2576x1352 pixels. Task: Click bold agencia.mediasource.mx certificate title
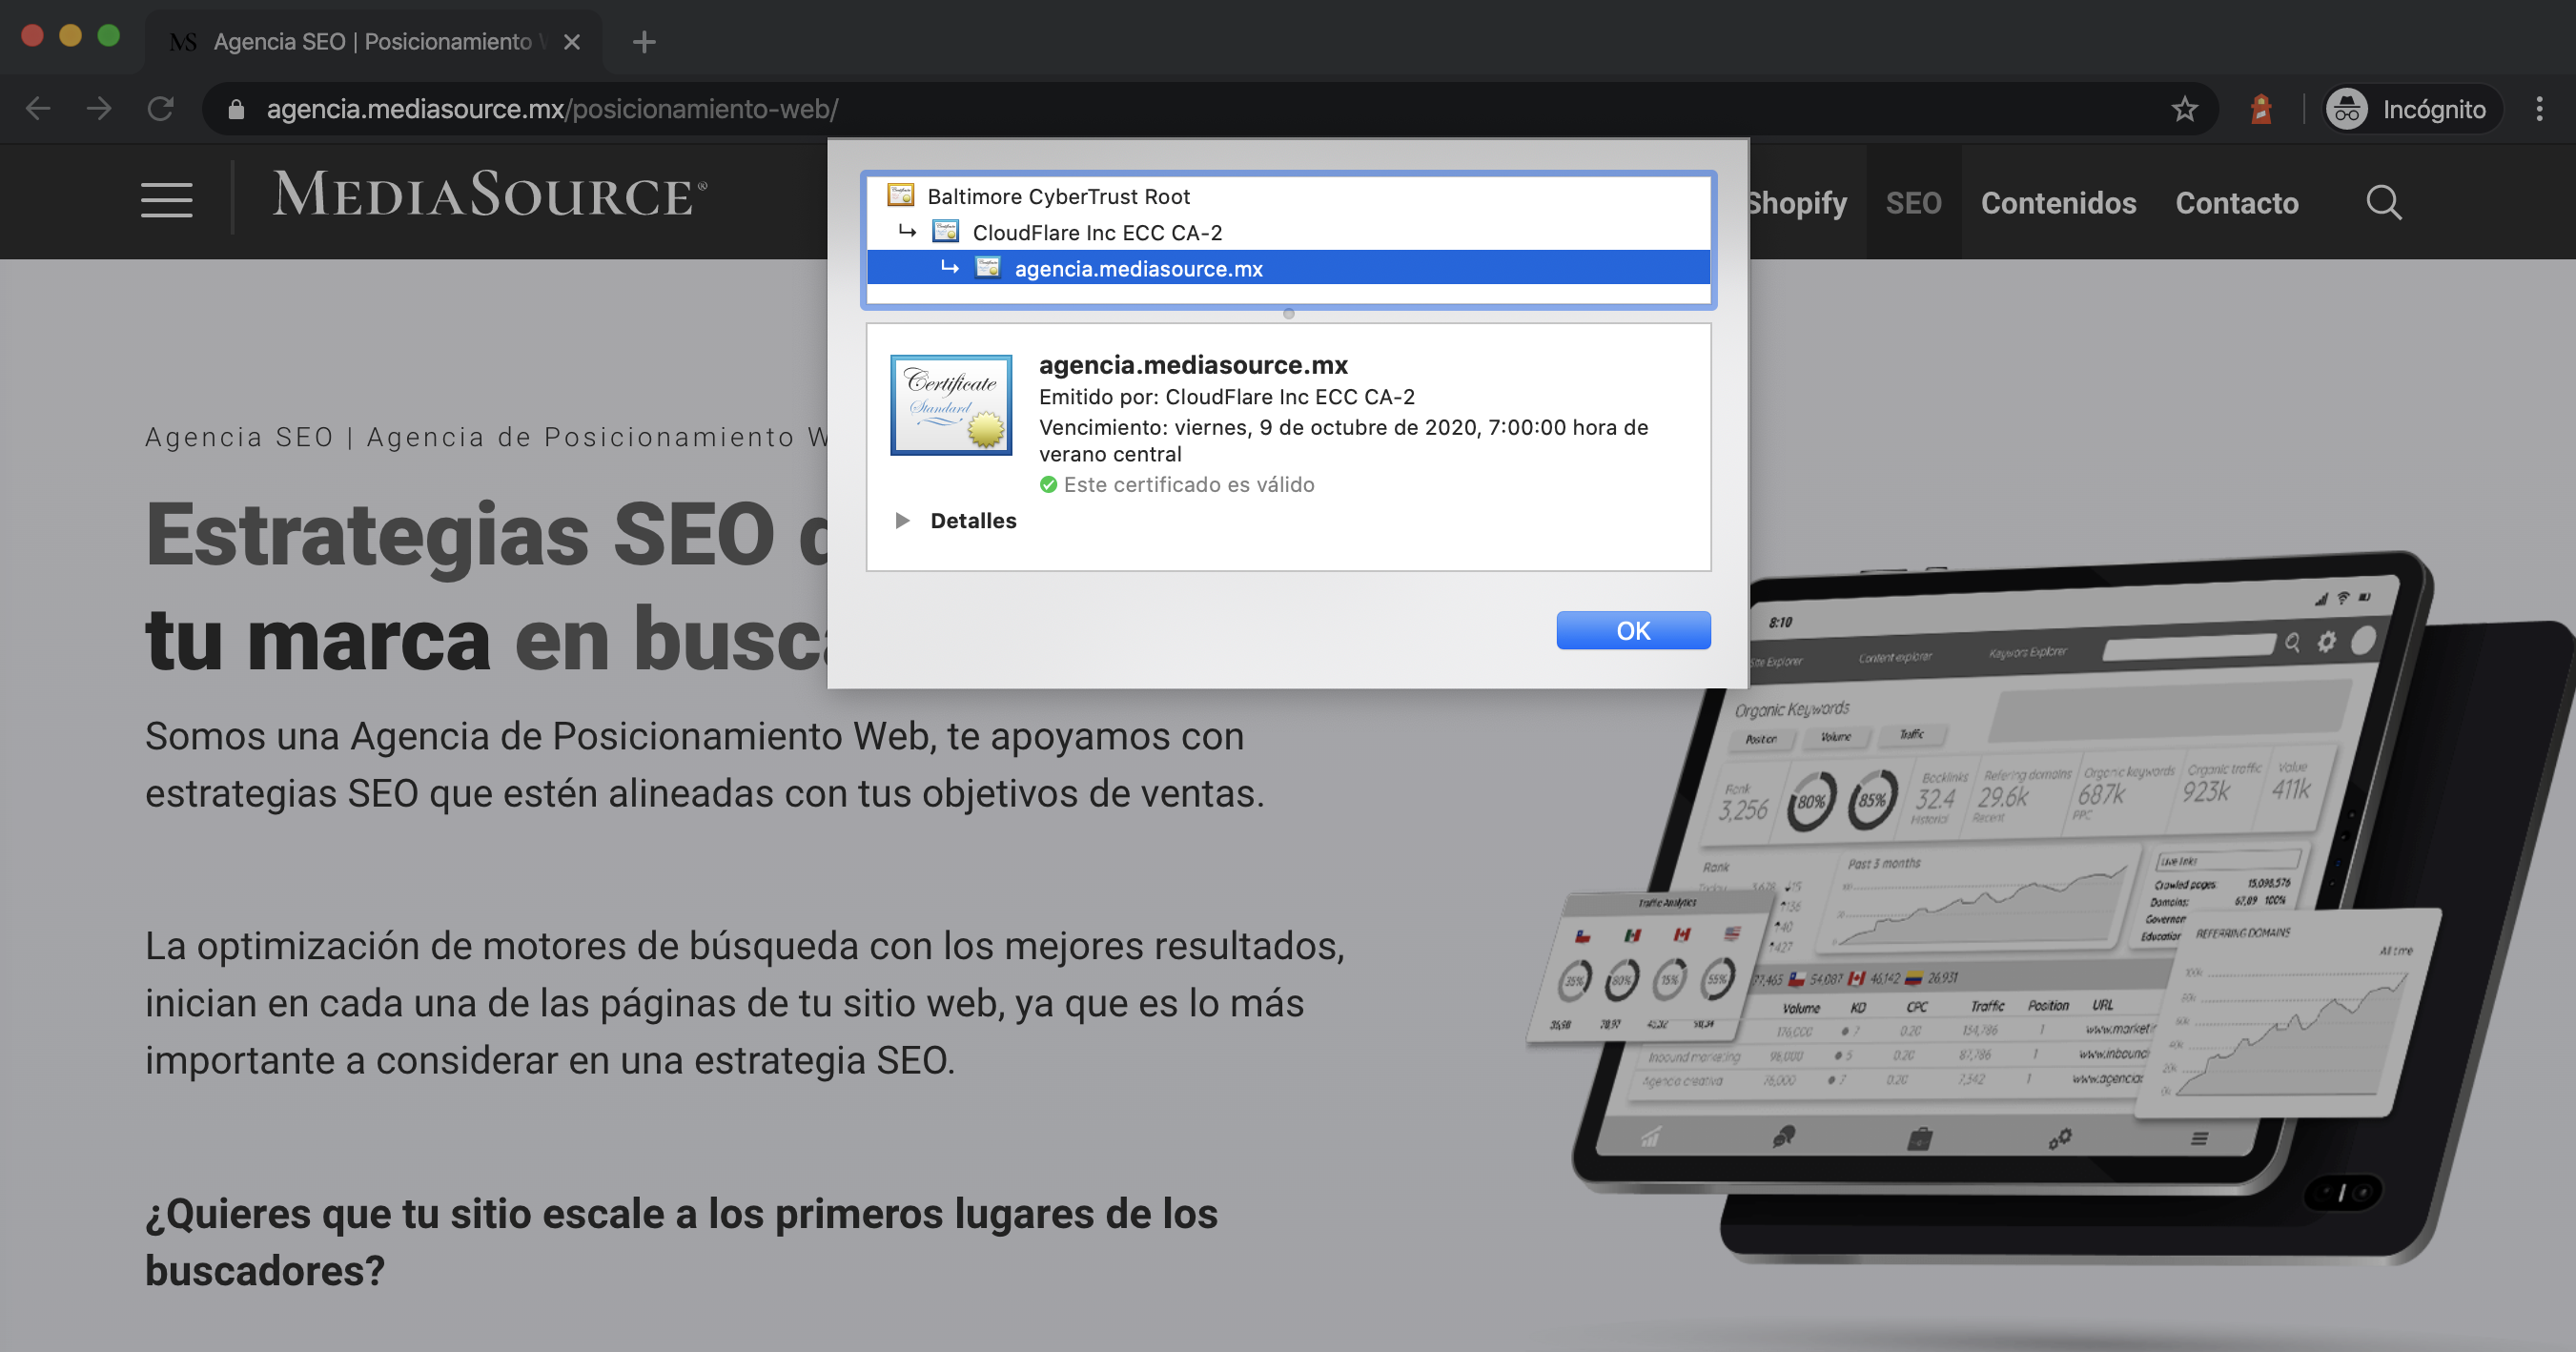(1192, 364)
